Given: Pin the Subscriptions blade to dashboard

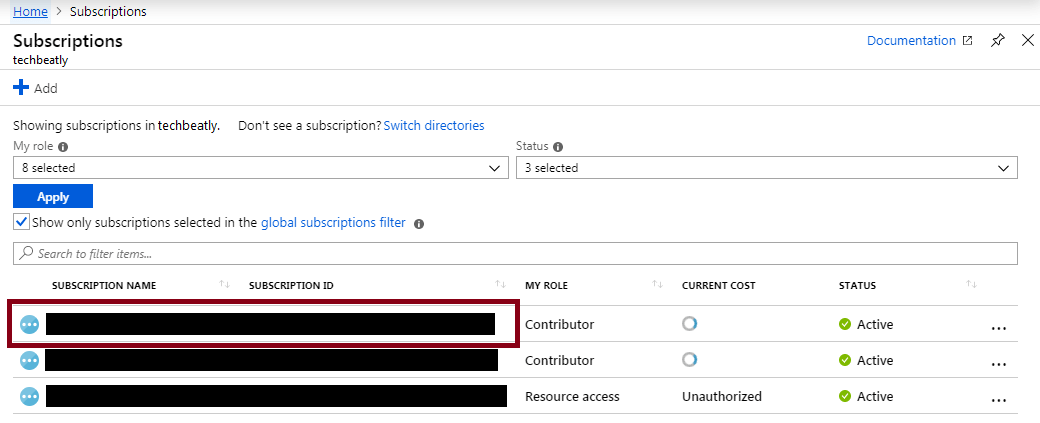Looking at the screenshot, I should click(x=997, y=41).
